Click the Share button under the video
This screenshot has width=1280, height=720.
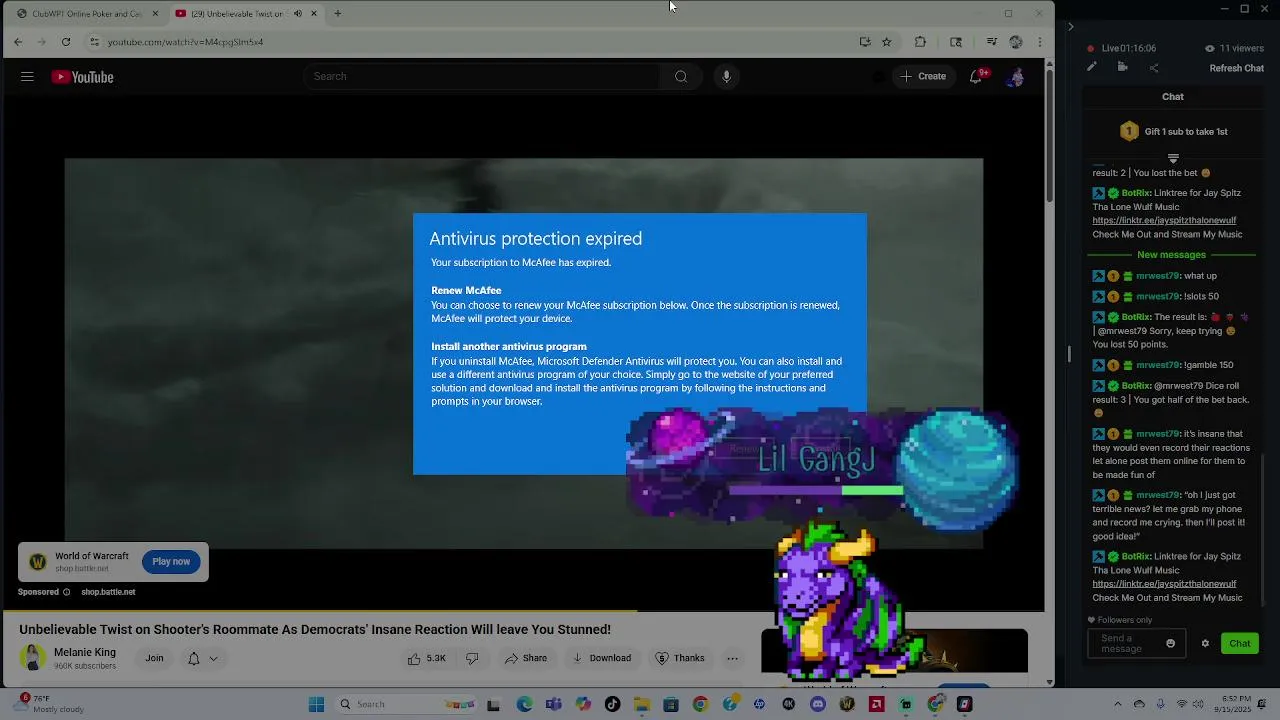tap(526, 658)
